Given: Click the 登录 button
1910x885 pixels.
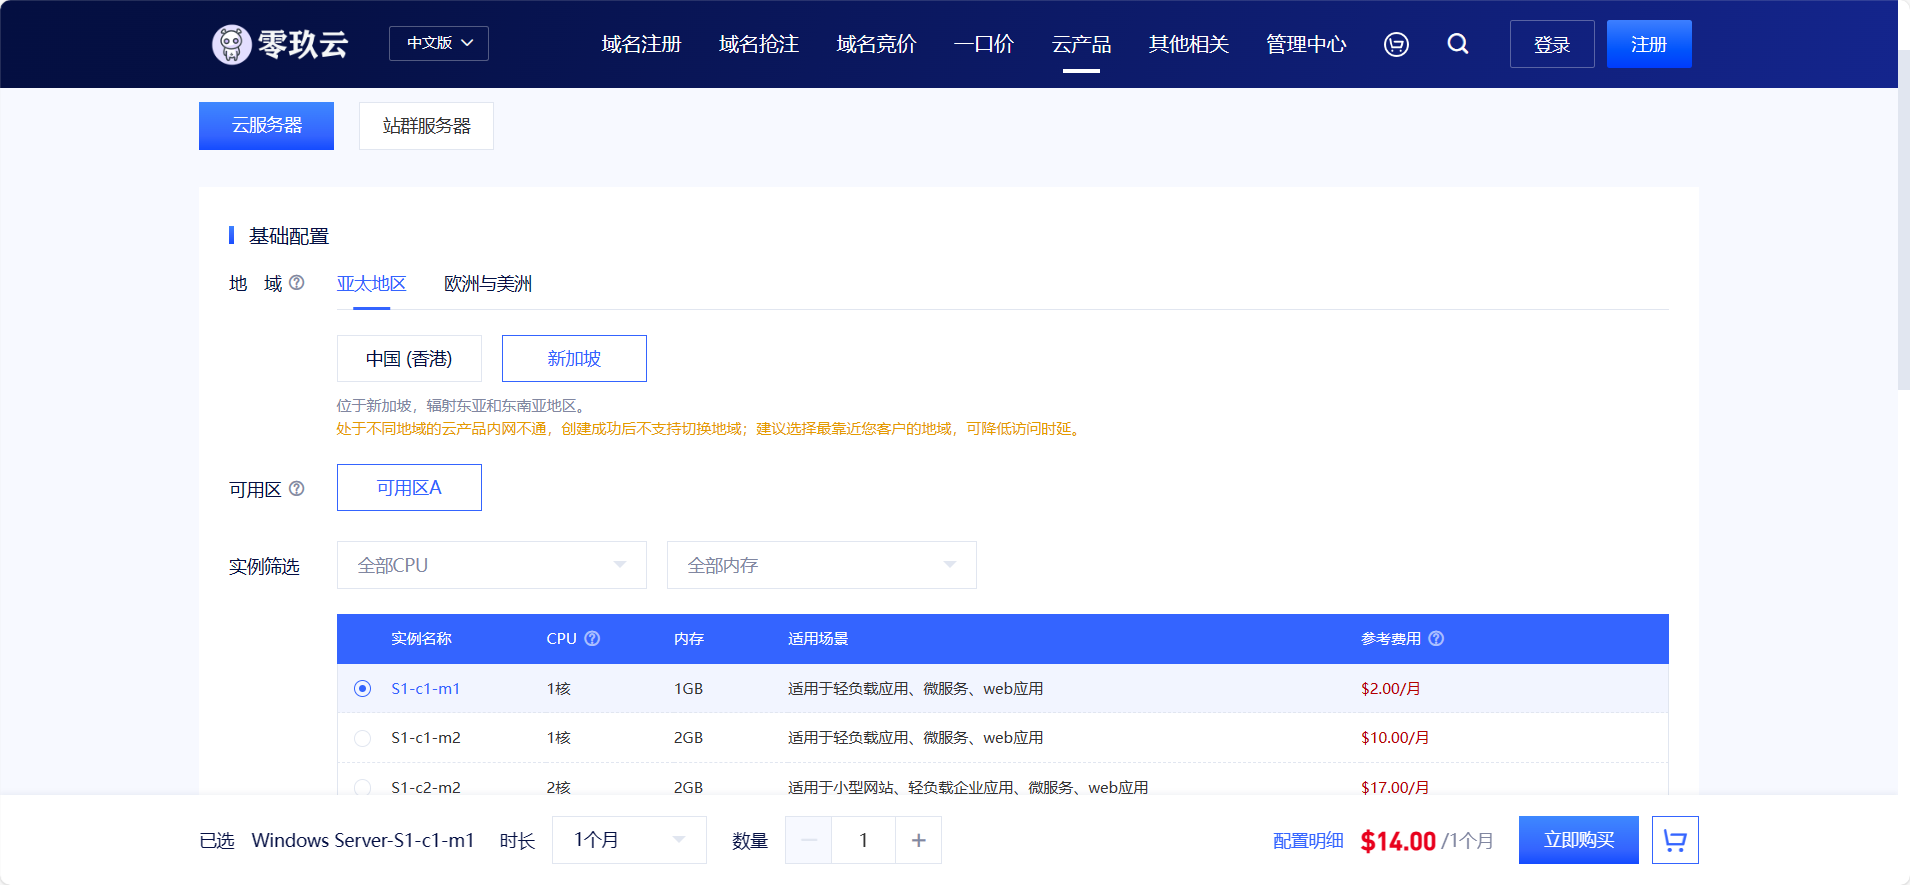Looking at the screenshot, I should tap(1552, 44).
